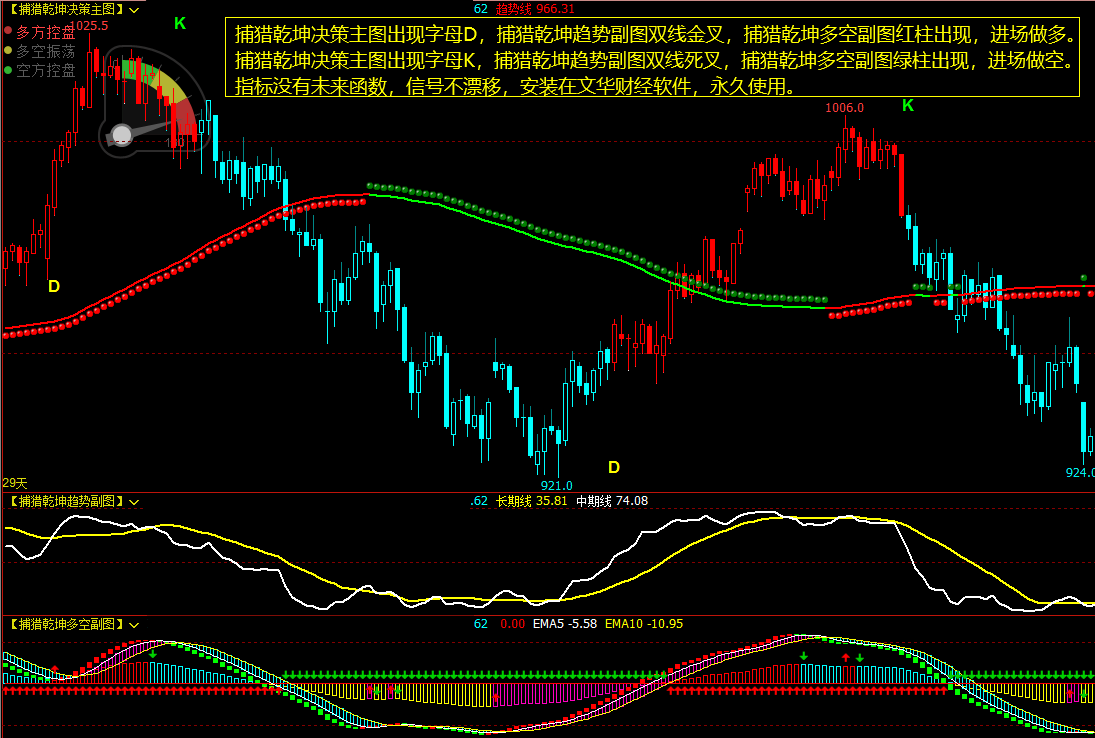Click the gauge dial's white needle knob
This screenshot has height=738, width=1095.
tap(122, 135)
